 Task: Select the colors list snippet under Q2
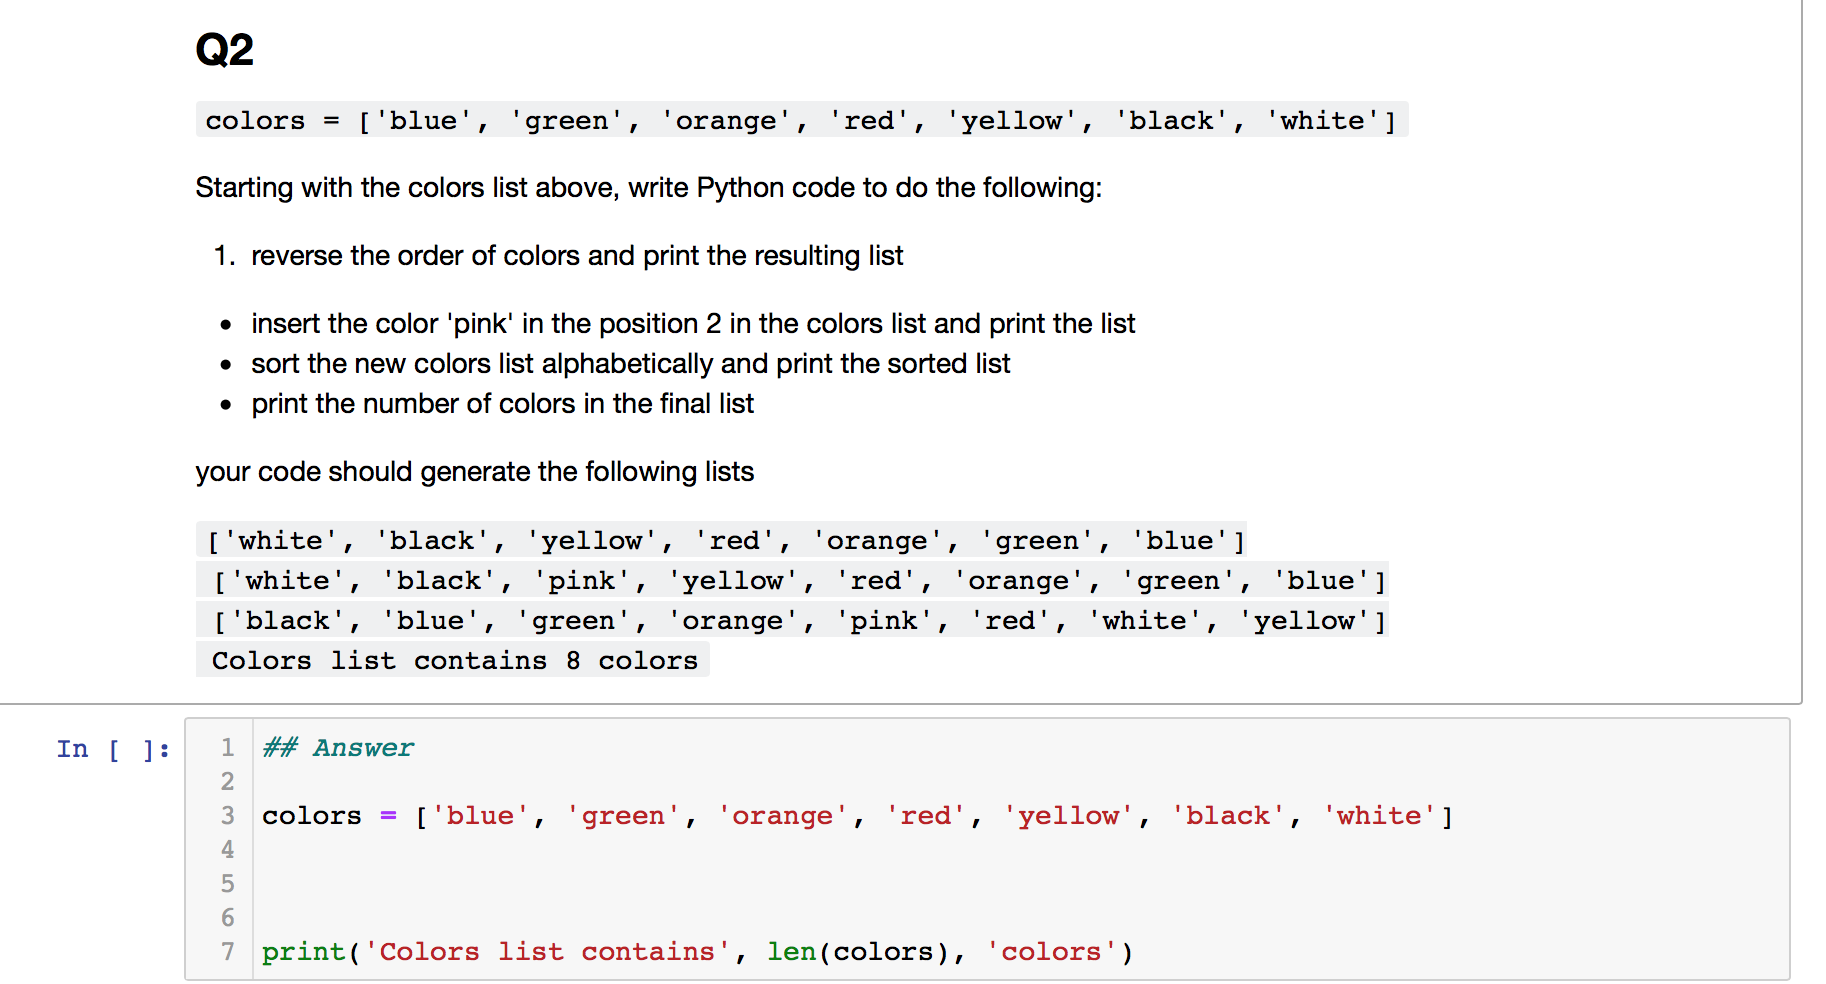point(800,120)
